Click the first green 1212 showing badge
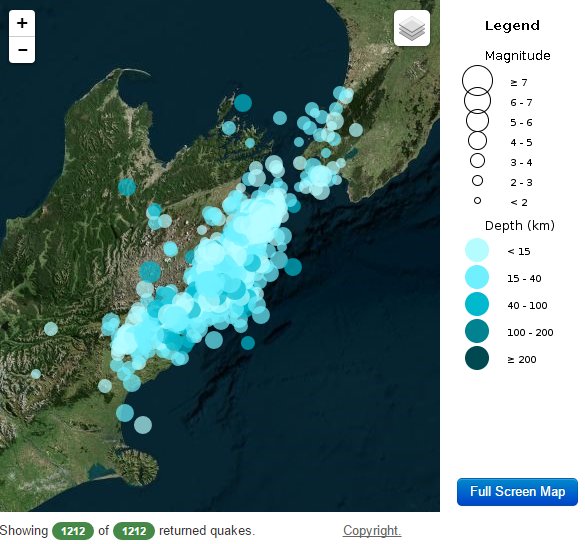 click(73, 531)
